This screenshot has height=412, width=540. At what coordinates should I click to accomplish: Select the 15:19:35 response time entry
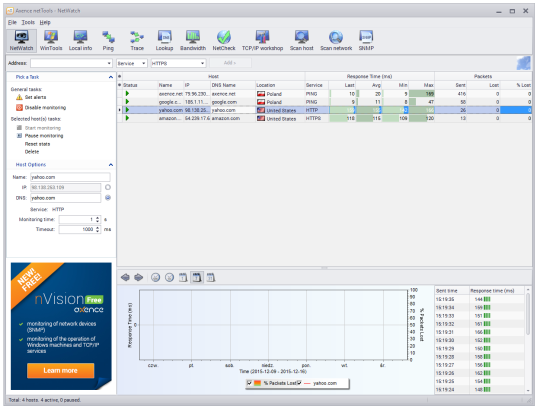coord(479,299)
